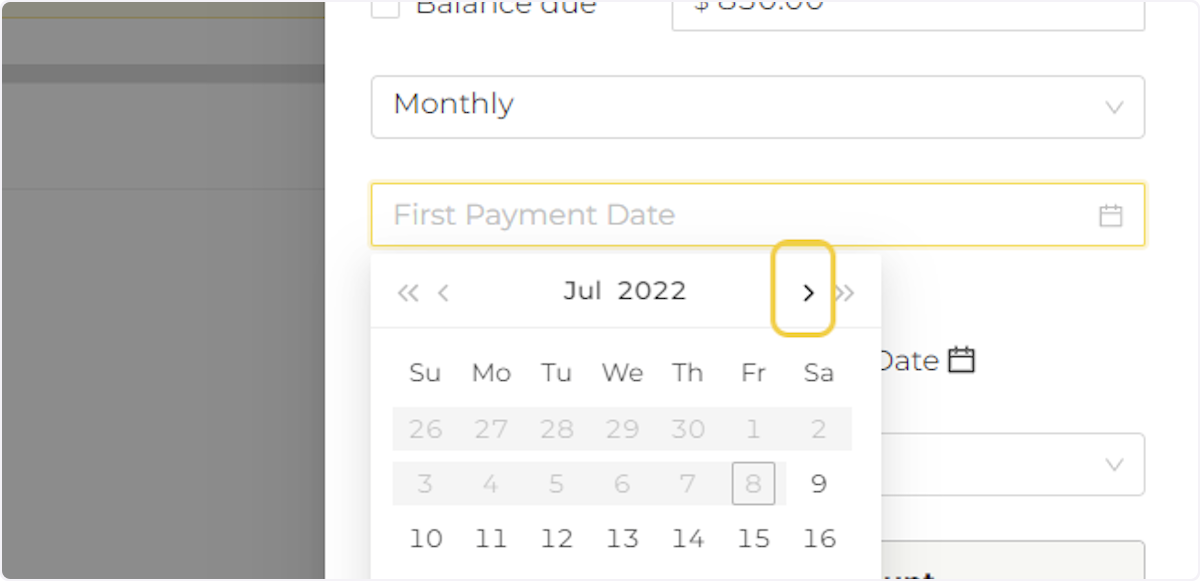Select July 10 from the date grid
Viewport: 1200px width, 581px height.
[425, 538]
